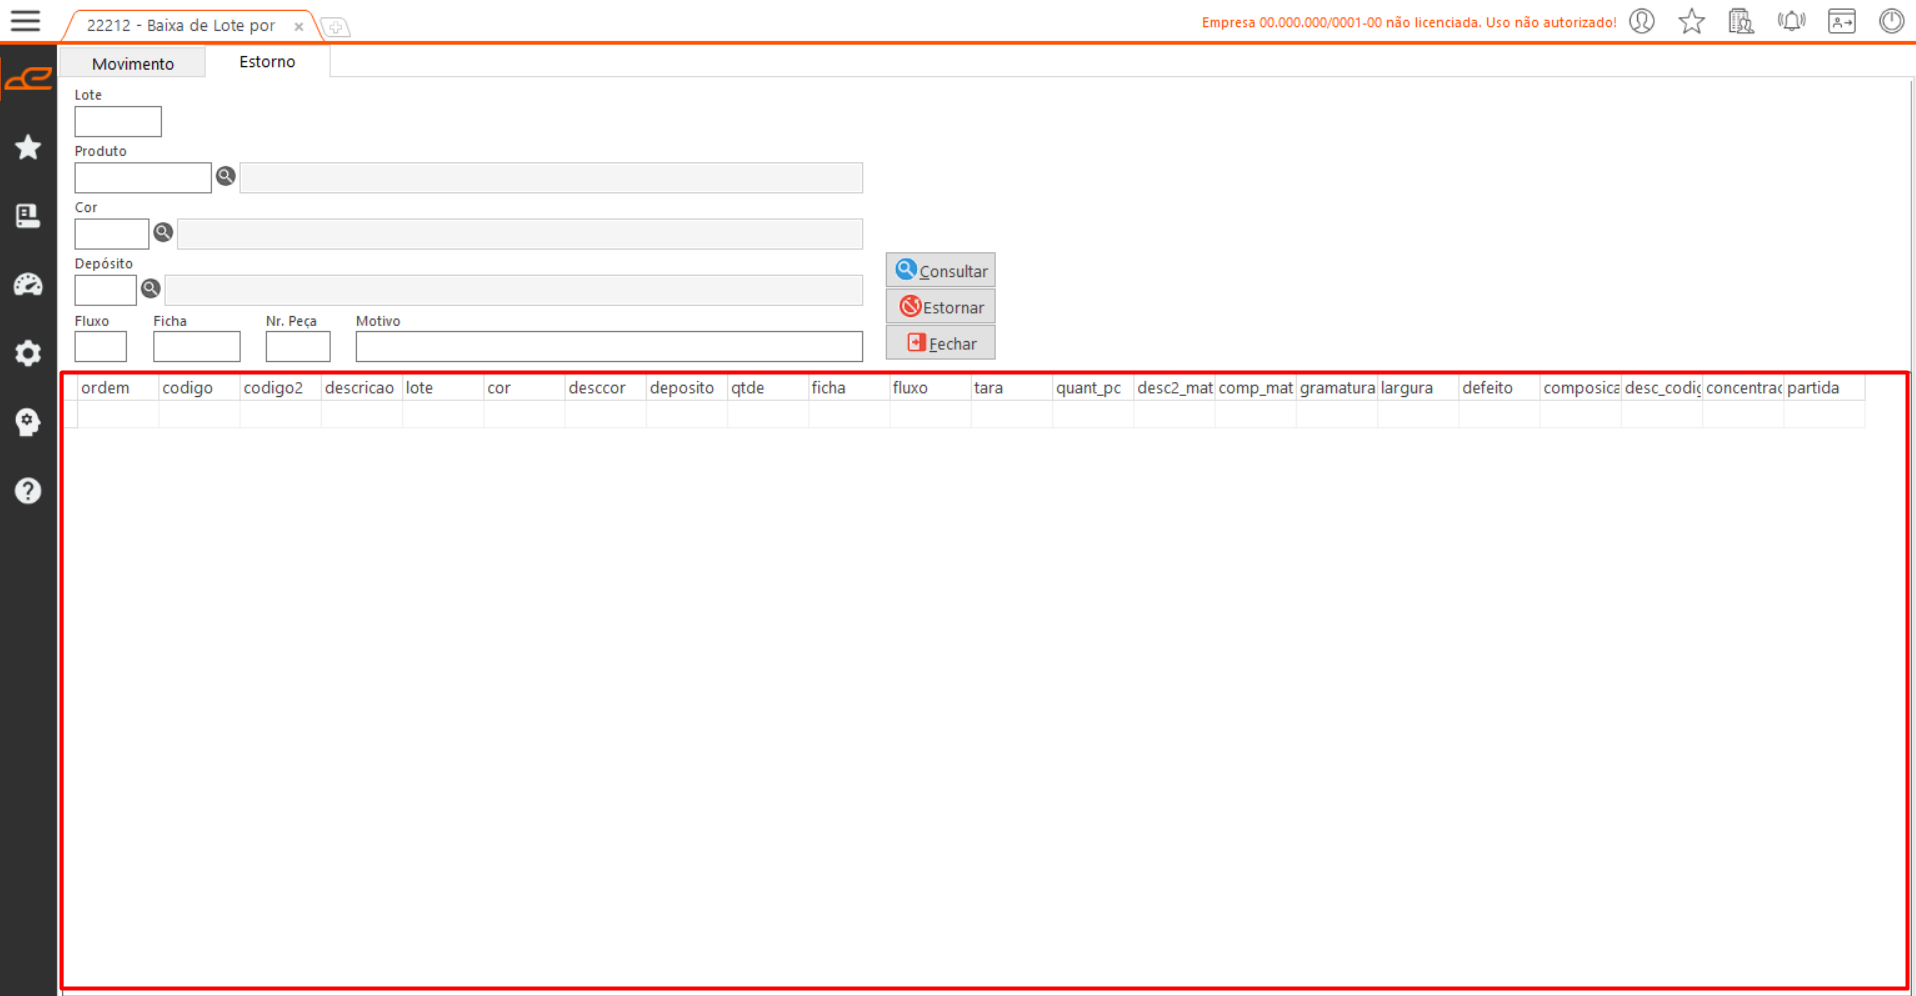The image size is (1916, 996).
Task: Click the notifications bell icon in top bar
Action: point(1791,21)
